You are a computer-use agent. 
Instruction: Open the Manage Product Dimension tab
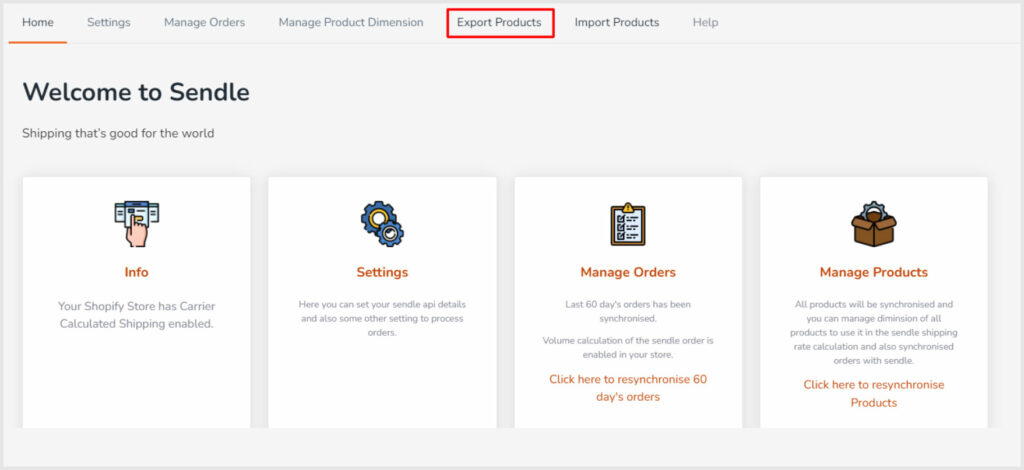(351, 22)
